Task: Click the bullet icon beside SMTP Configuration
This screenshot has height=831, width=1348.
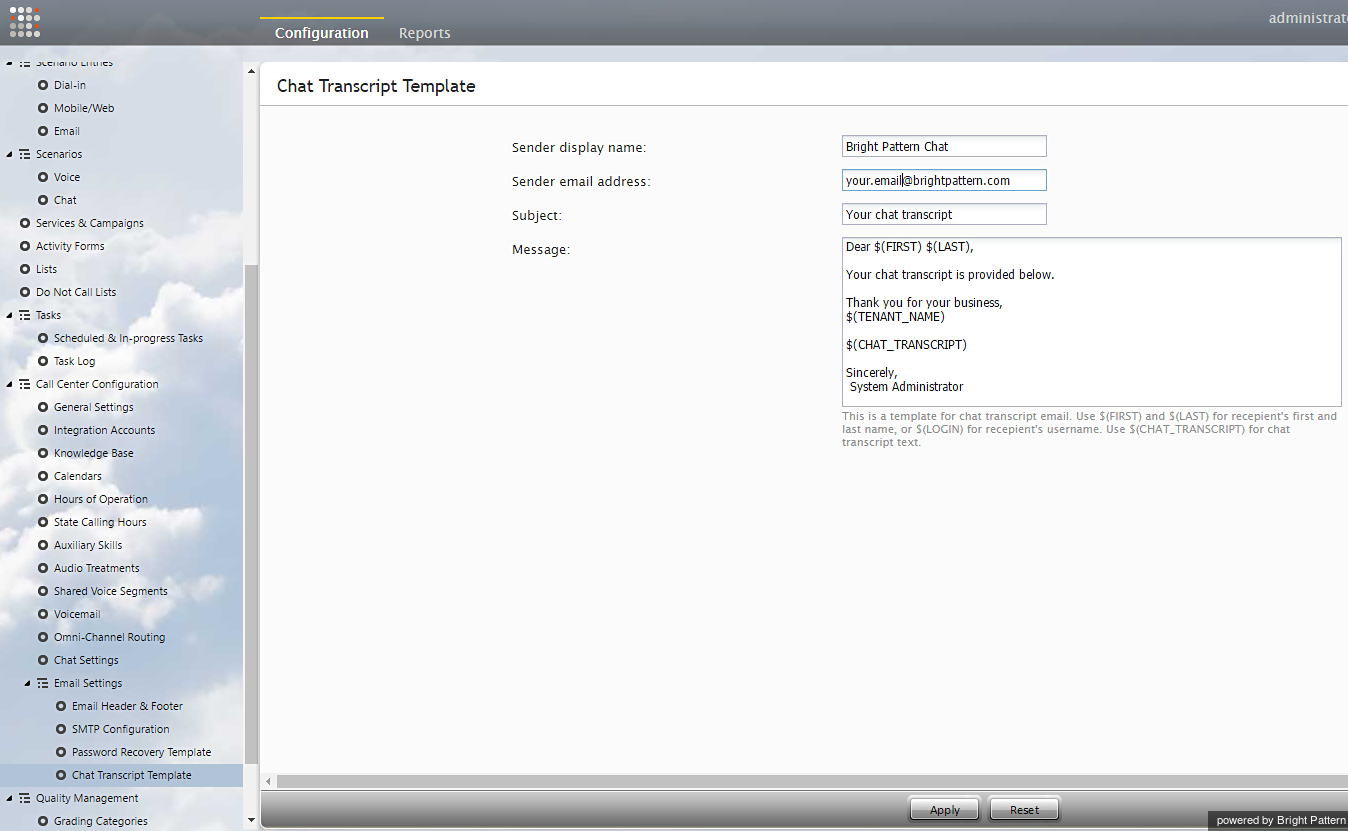Action: click(x=61, y=729)
